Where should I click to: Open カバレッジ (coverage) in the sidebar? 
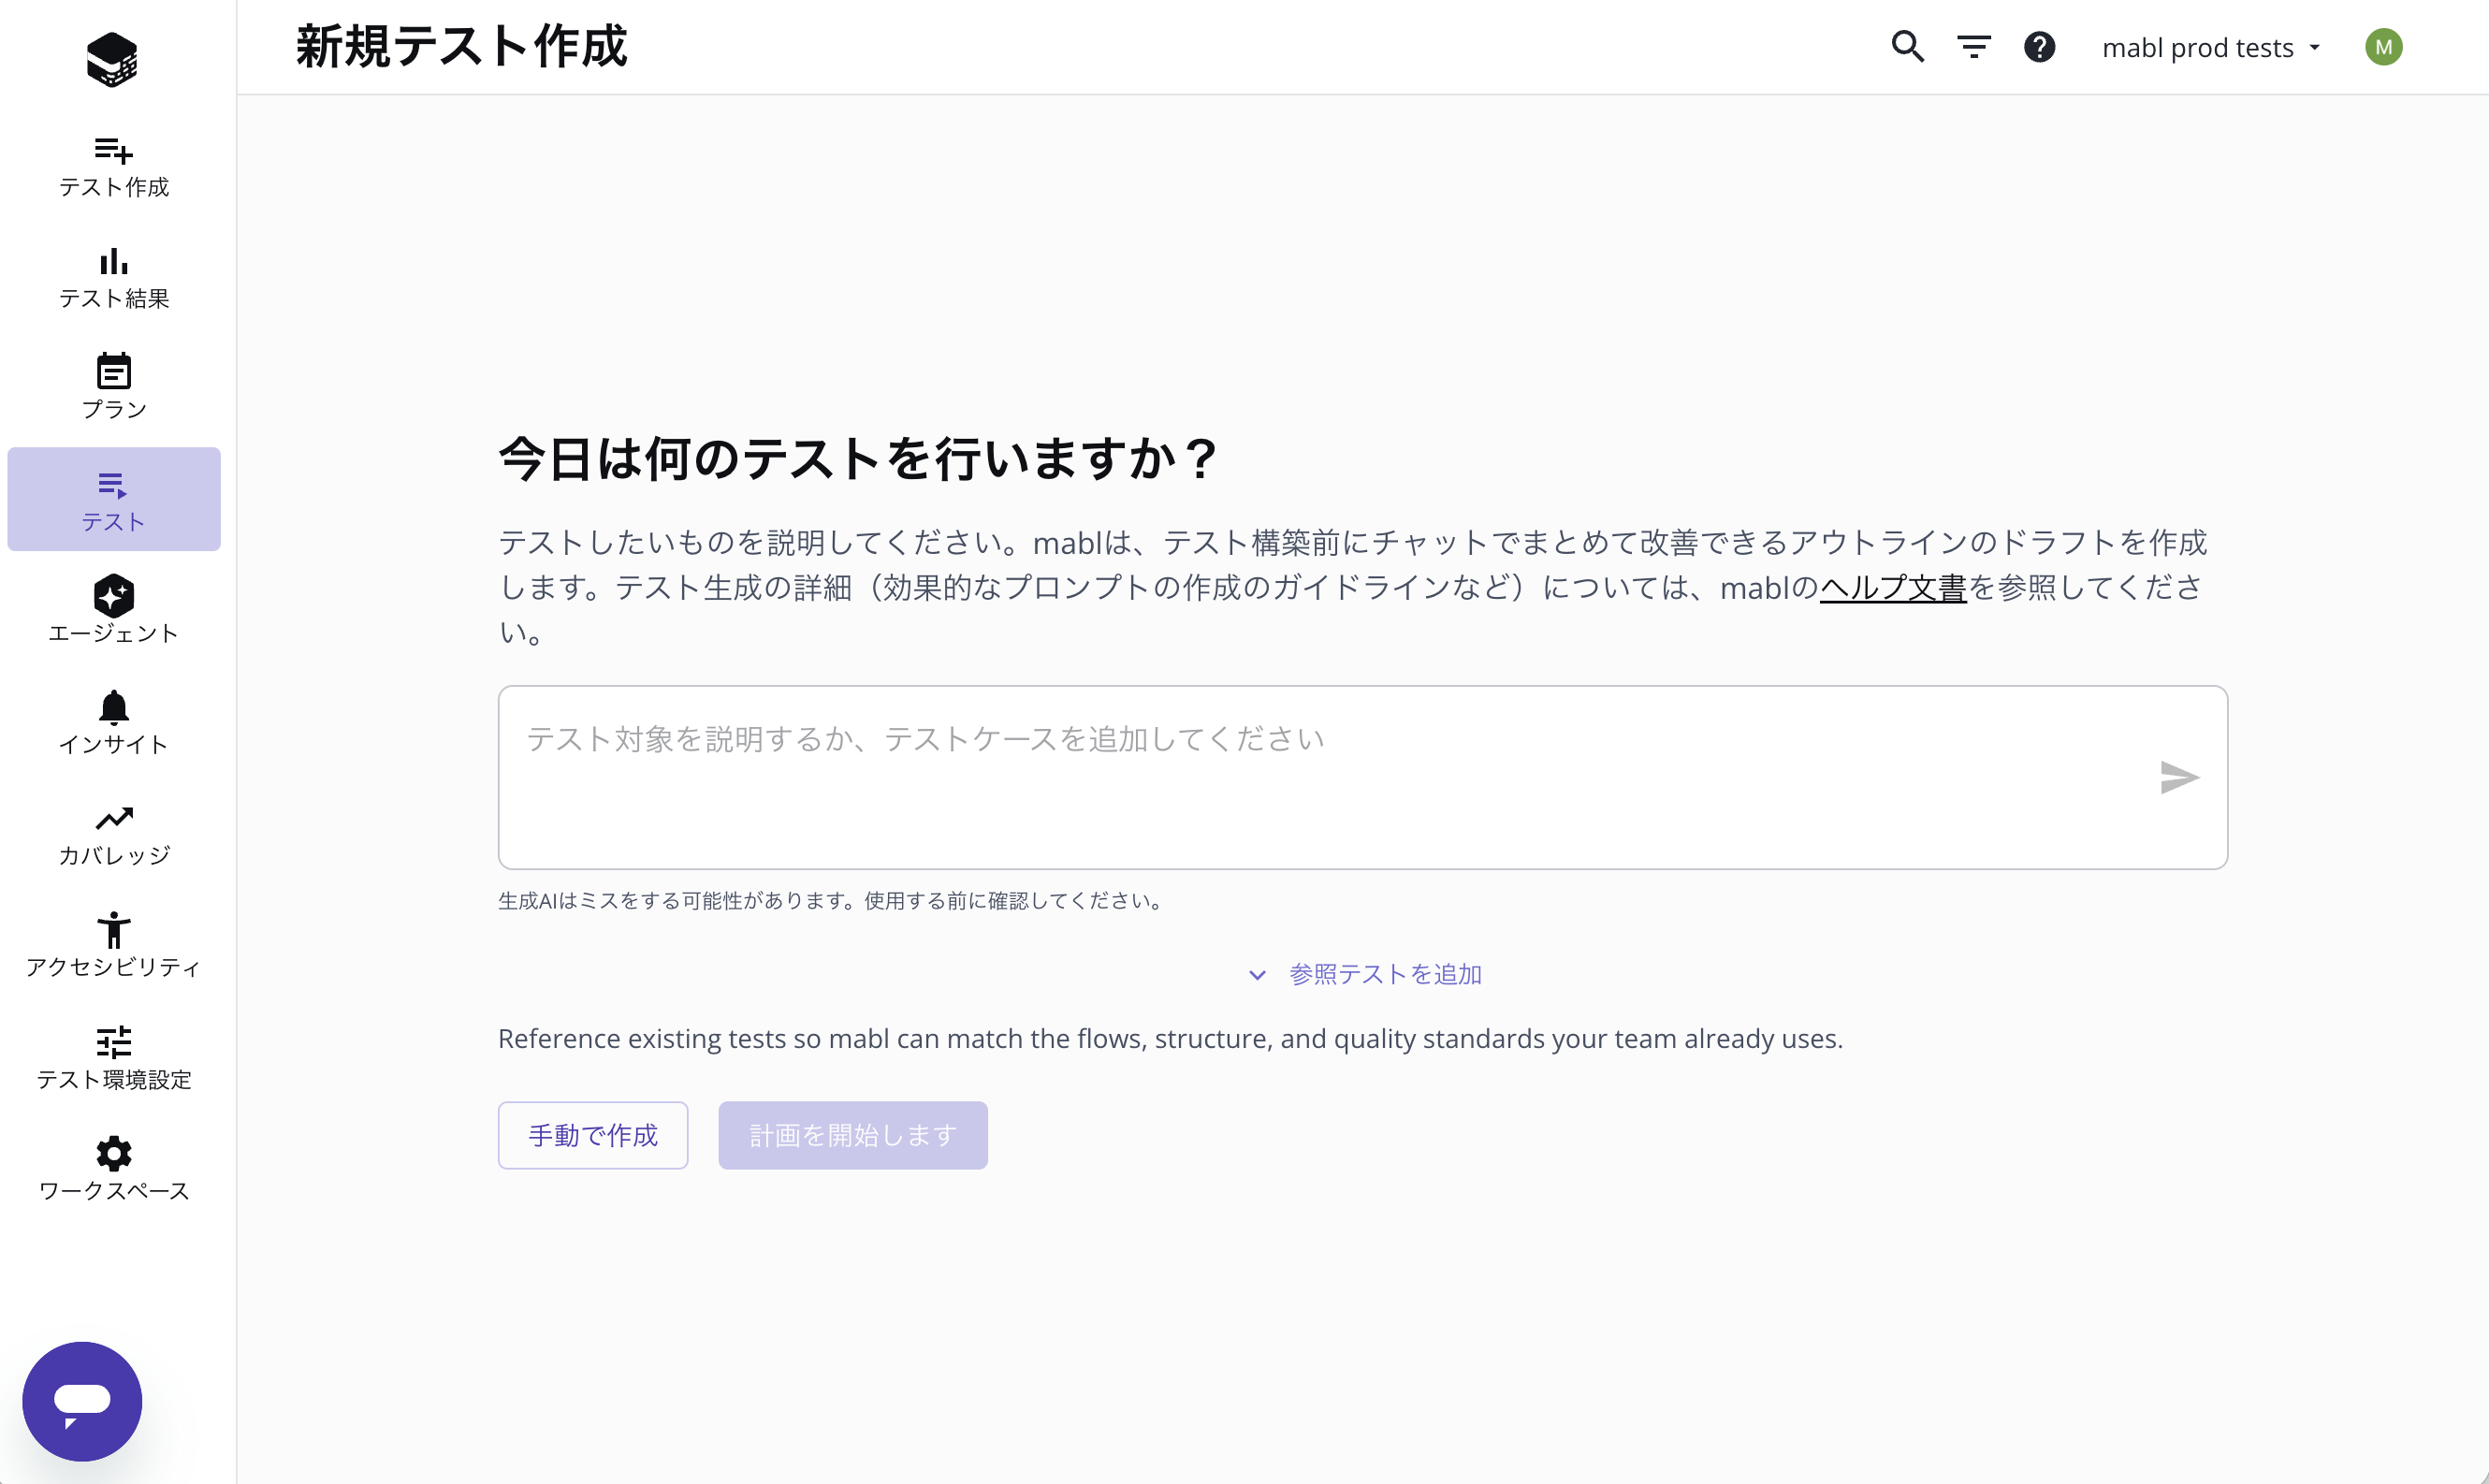click(114, 834)
